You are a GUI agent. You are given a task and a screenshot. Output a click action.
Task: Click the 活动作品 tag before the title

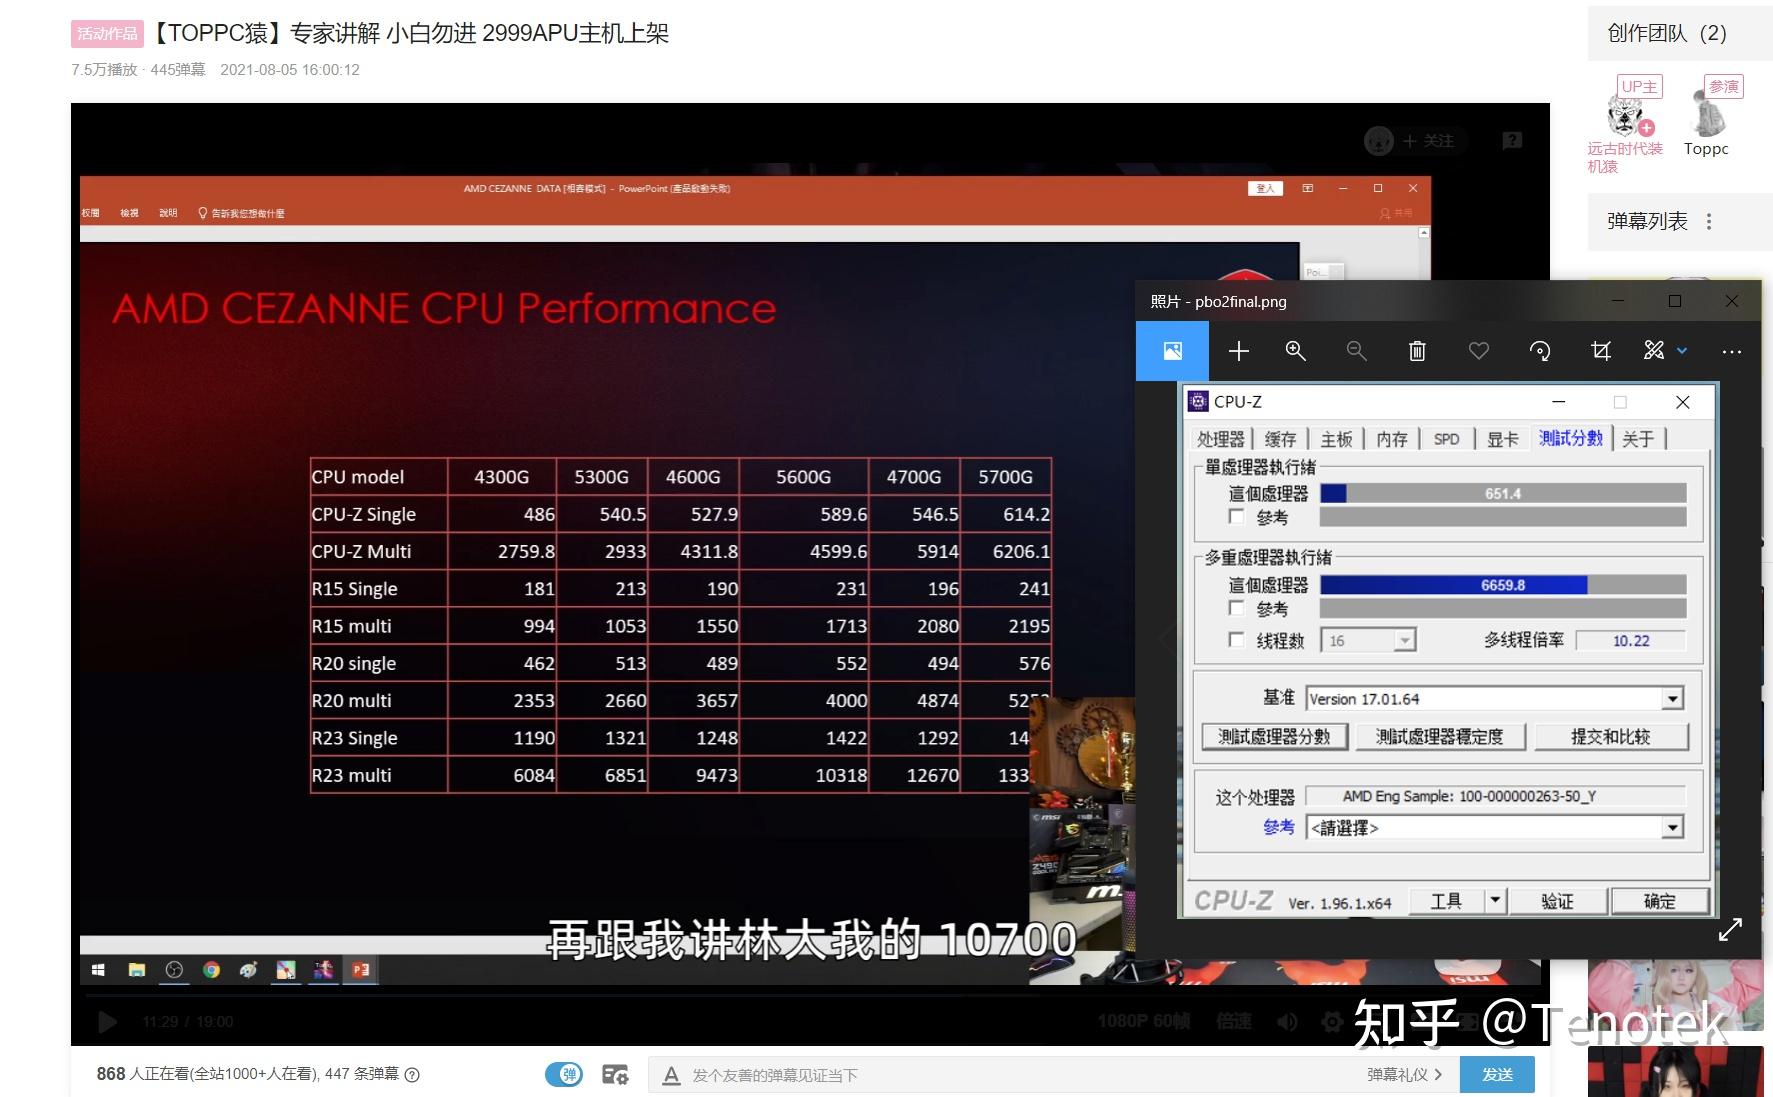click(107, 34)
